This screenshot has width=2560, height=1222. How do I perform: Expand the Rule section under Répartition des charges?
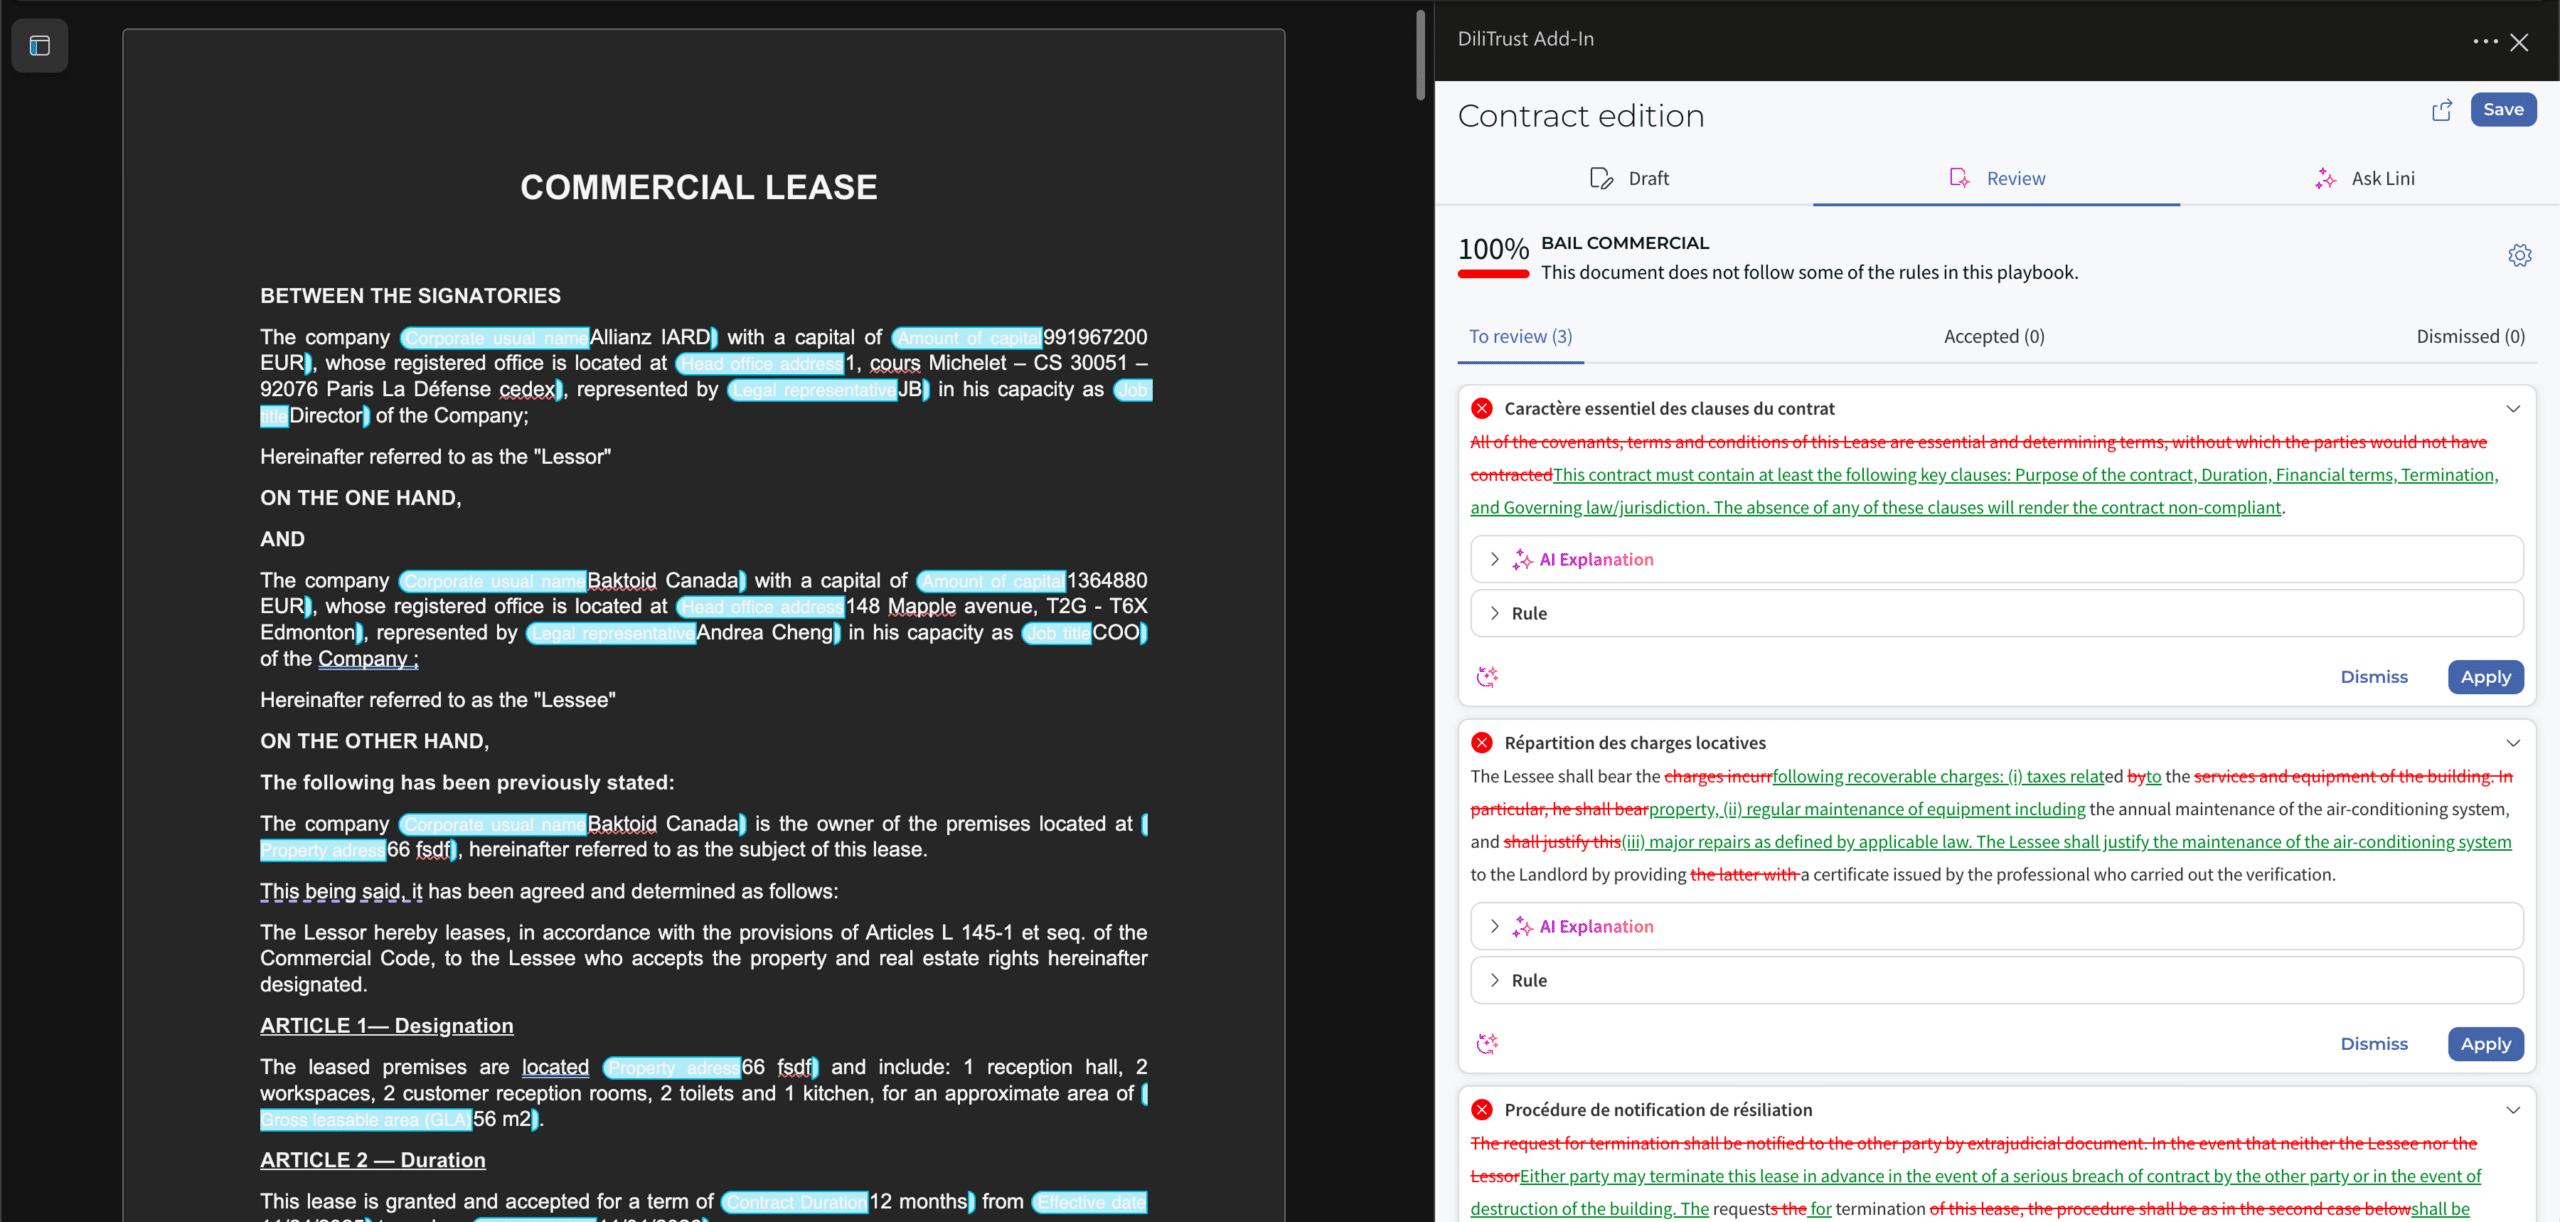(1996, 981)
